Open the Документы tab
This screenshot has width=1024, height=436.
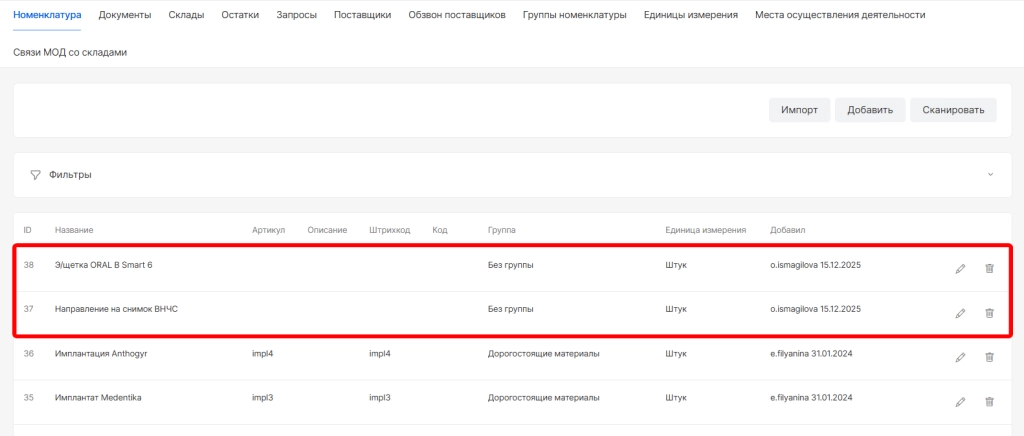(x=125, y=15)
